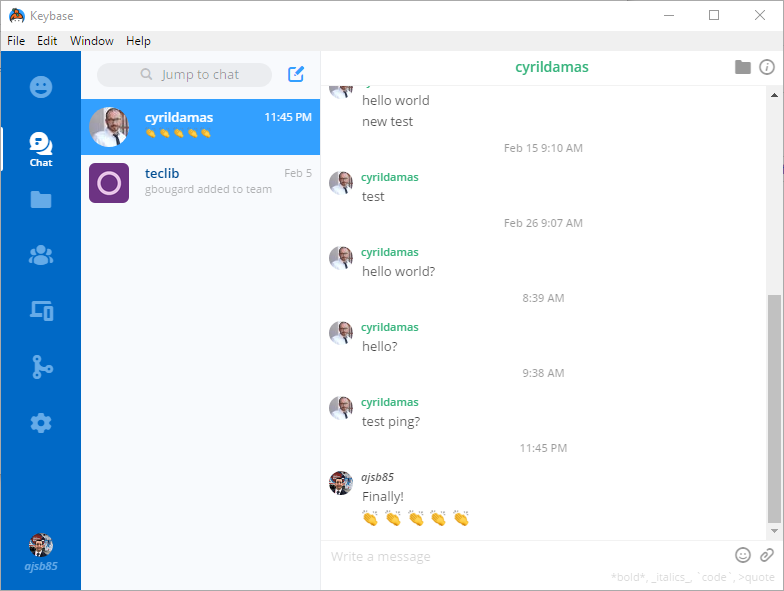The image size is (784, 591).
Task: Click cyrildamas name above 'test' message
Action: [x=390, y=177]
